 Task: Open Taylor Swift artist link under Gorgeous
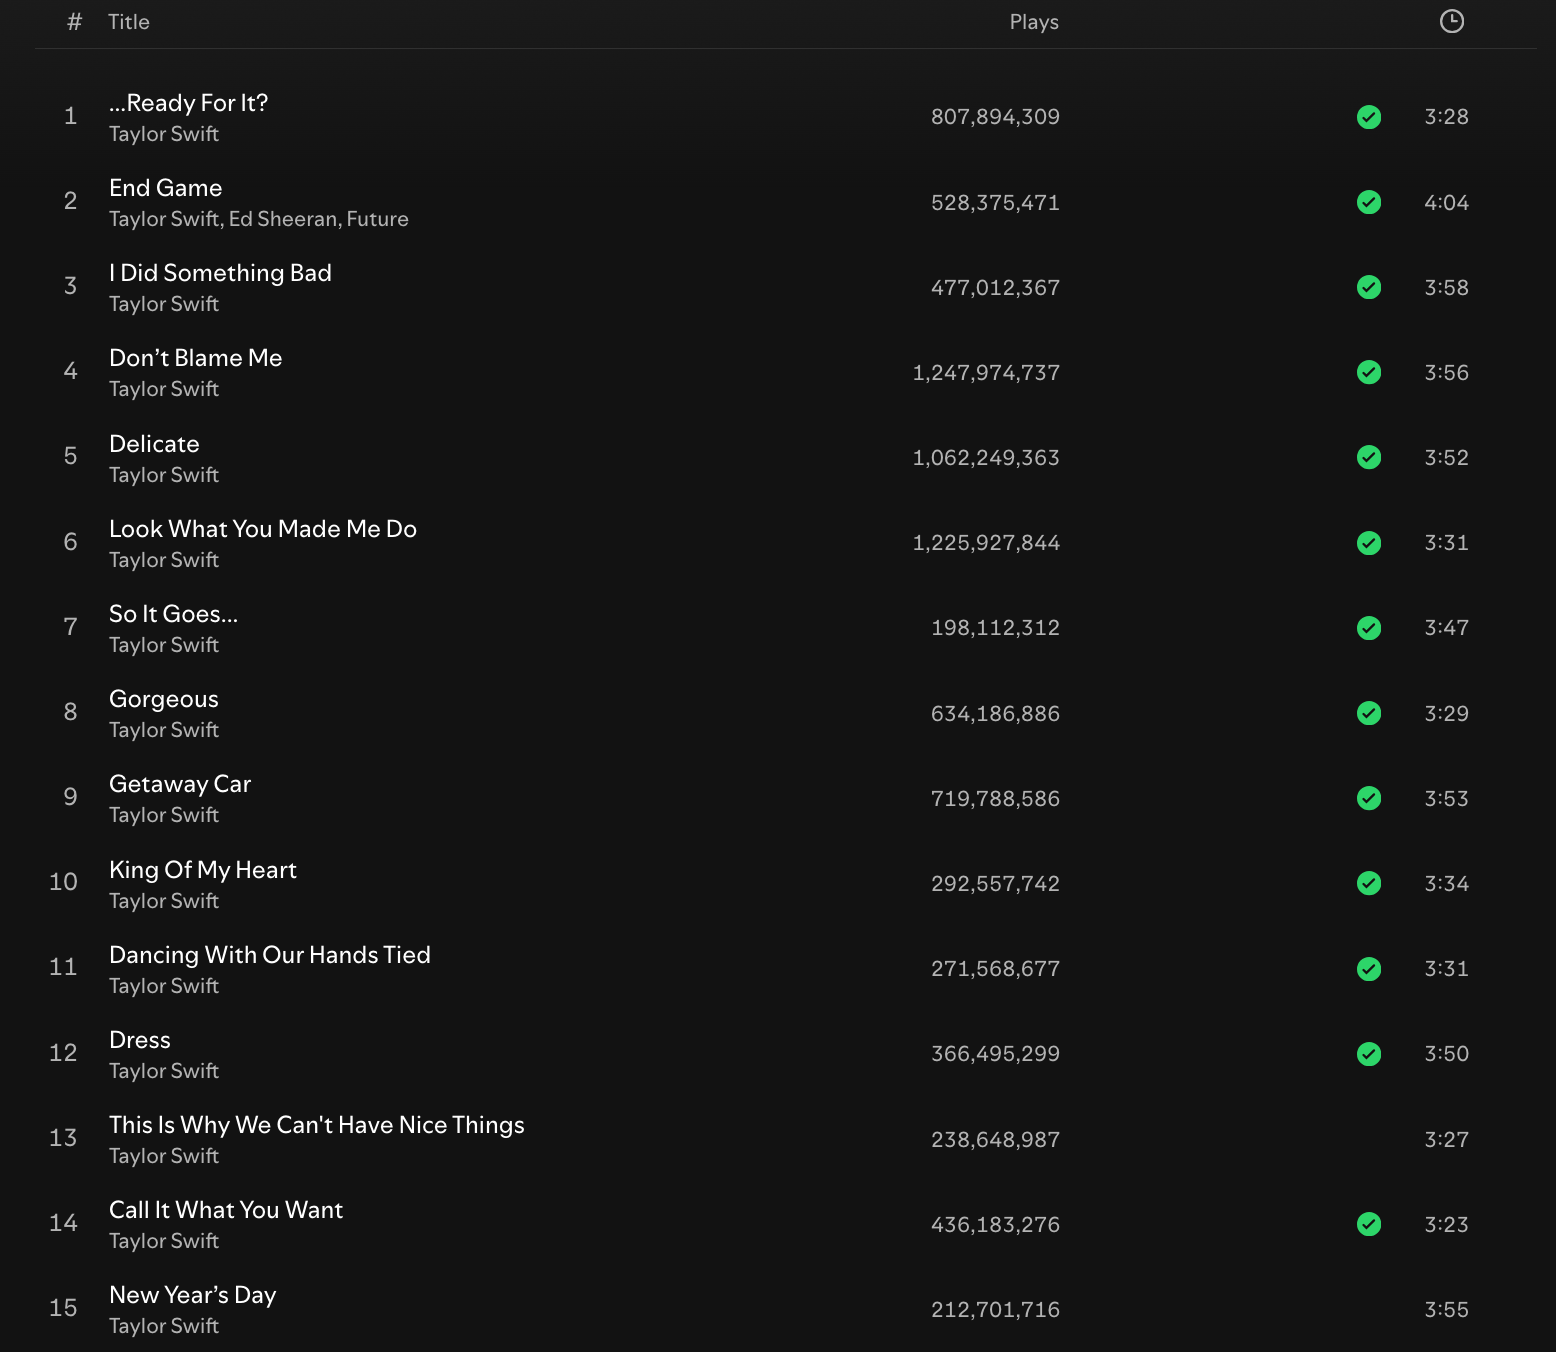point(164,730)
